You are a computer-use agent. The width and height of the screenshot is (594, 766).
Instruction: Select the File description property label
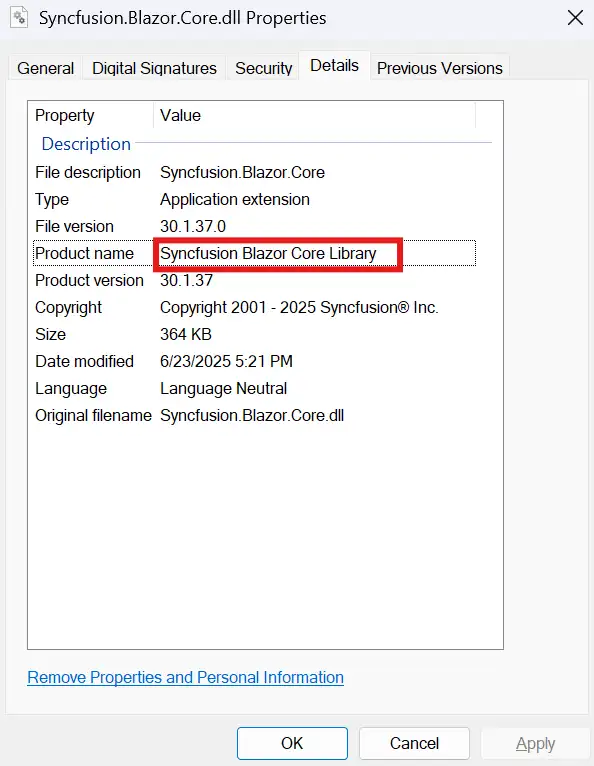[88, 172]
